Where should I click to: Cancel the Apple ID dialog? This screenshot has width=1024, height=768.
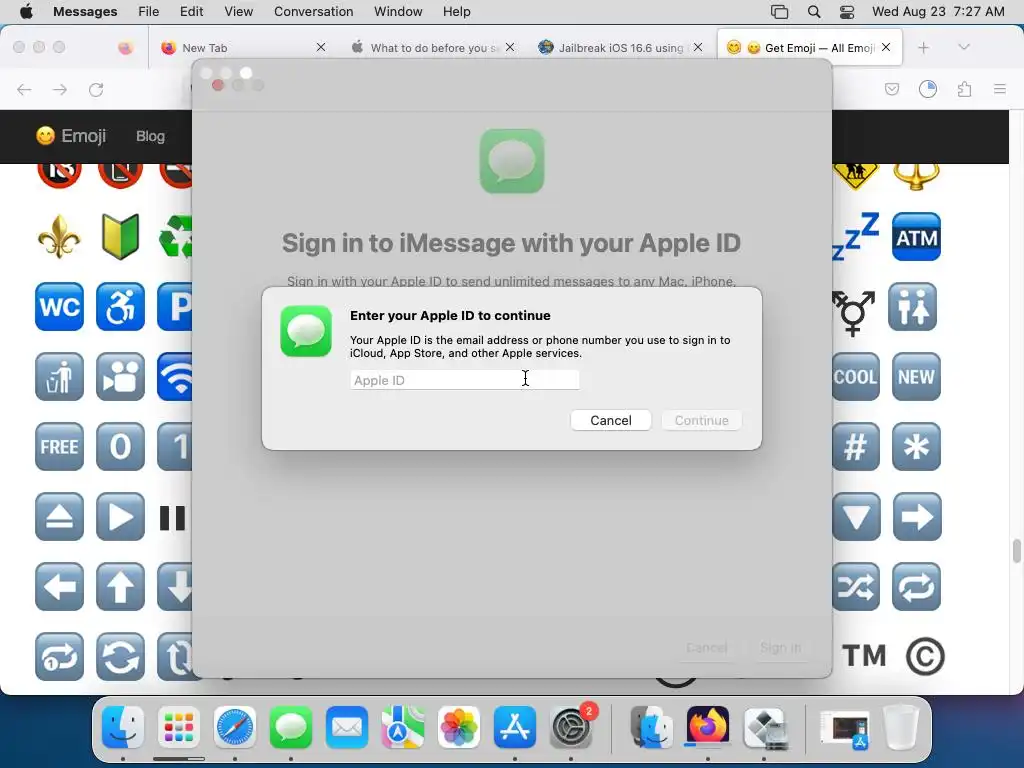coord(611,421)
